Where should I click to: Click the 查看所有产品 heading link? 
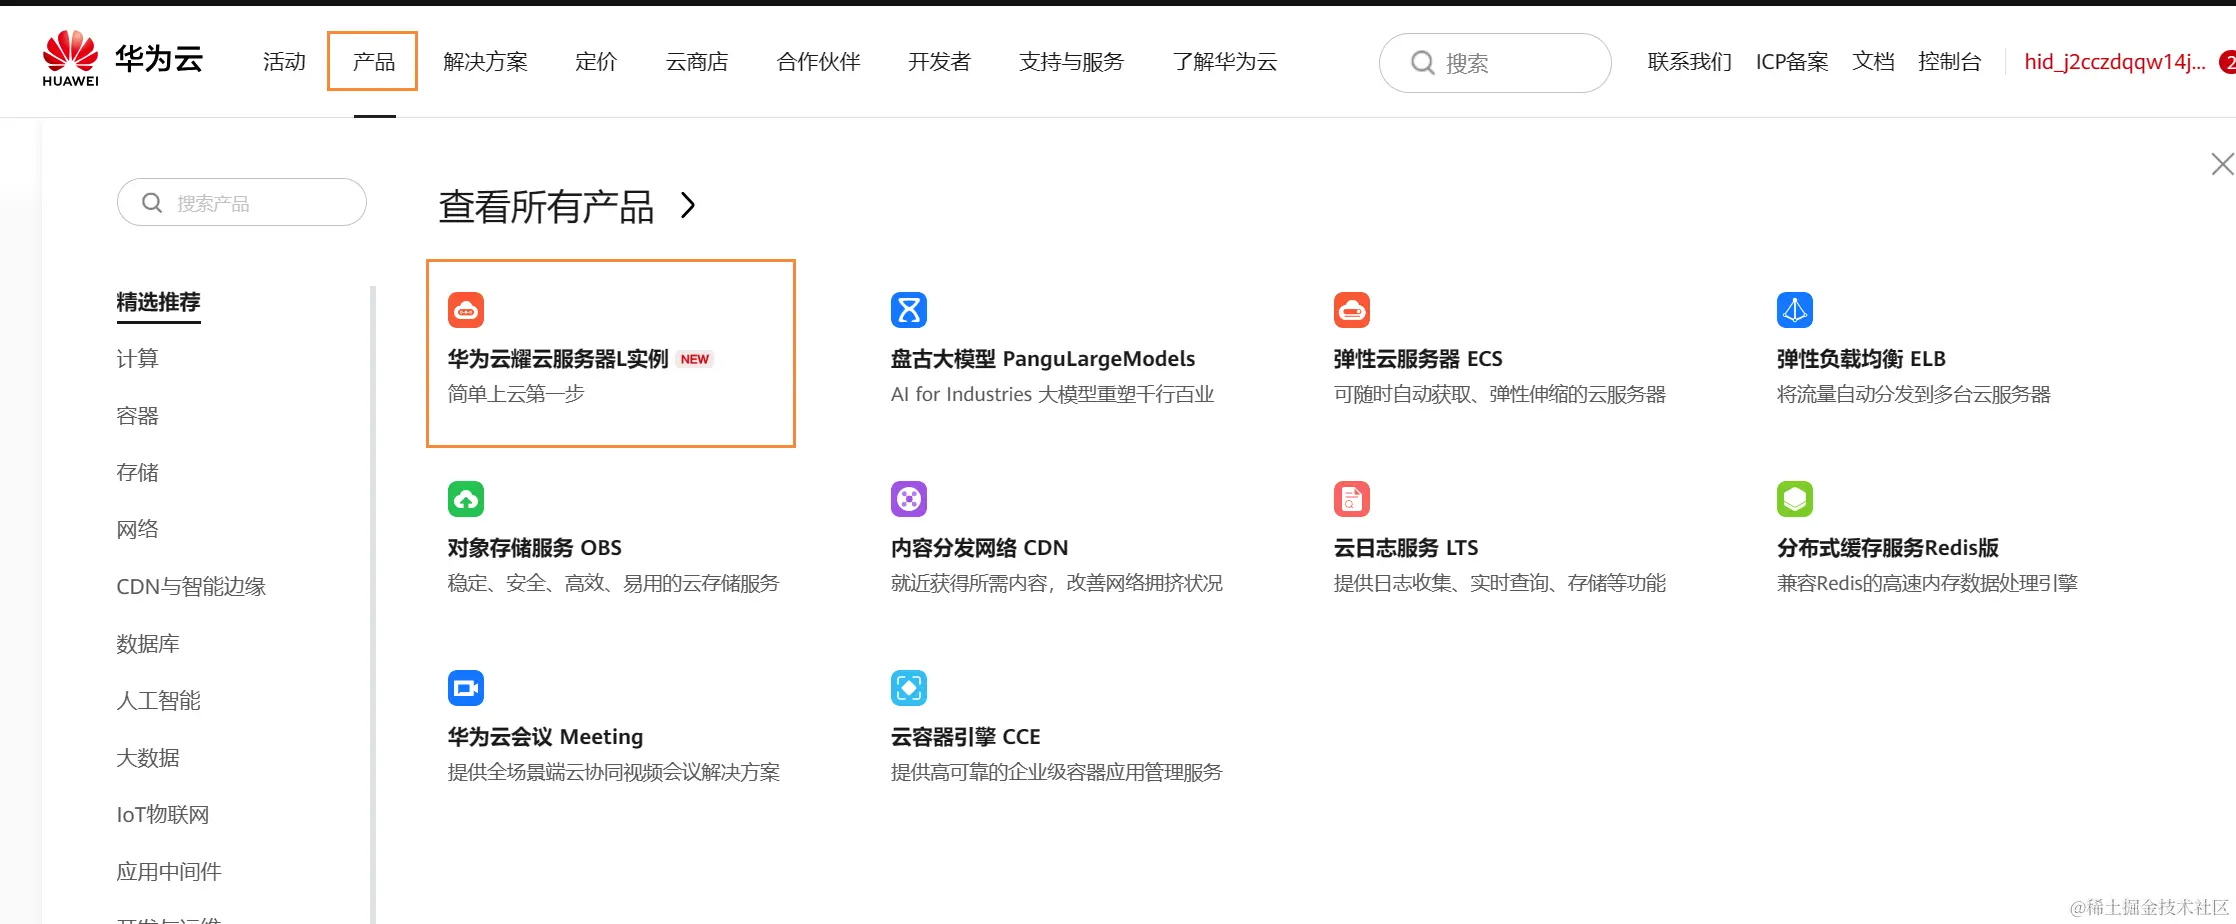[x=546, y=206]
